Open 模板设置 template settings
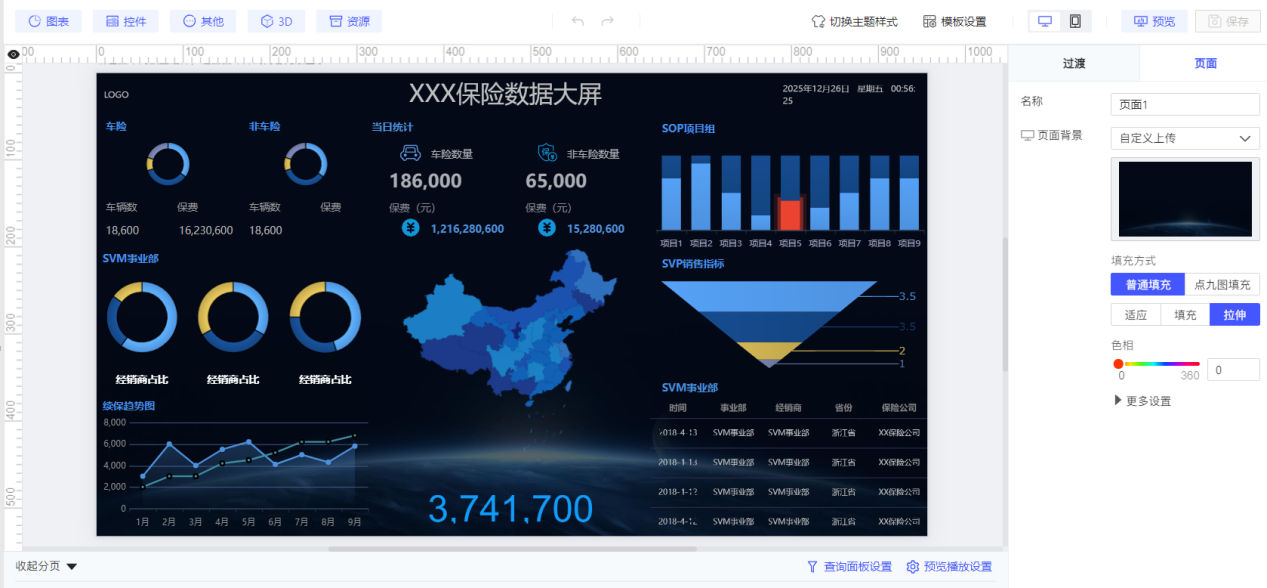Screen dimensions: 1267x588 (x=955, y=21)
